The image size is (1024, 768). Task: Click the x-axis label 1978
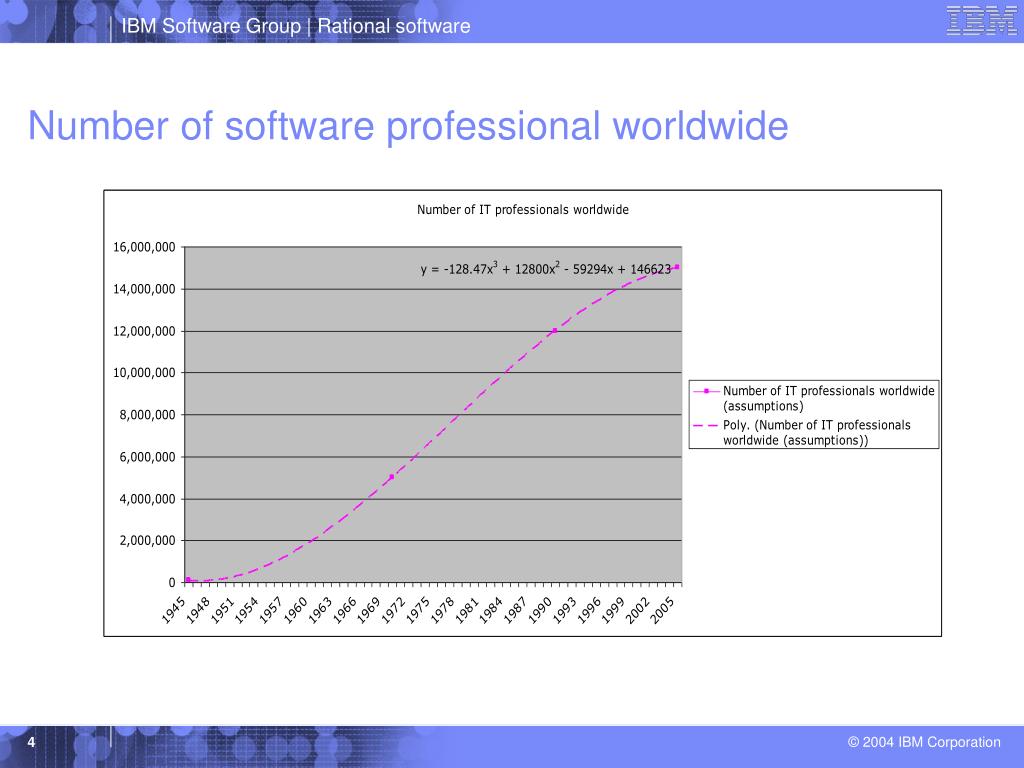coord(443,611)
